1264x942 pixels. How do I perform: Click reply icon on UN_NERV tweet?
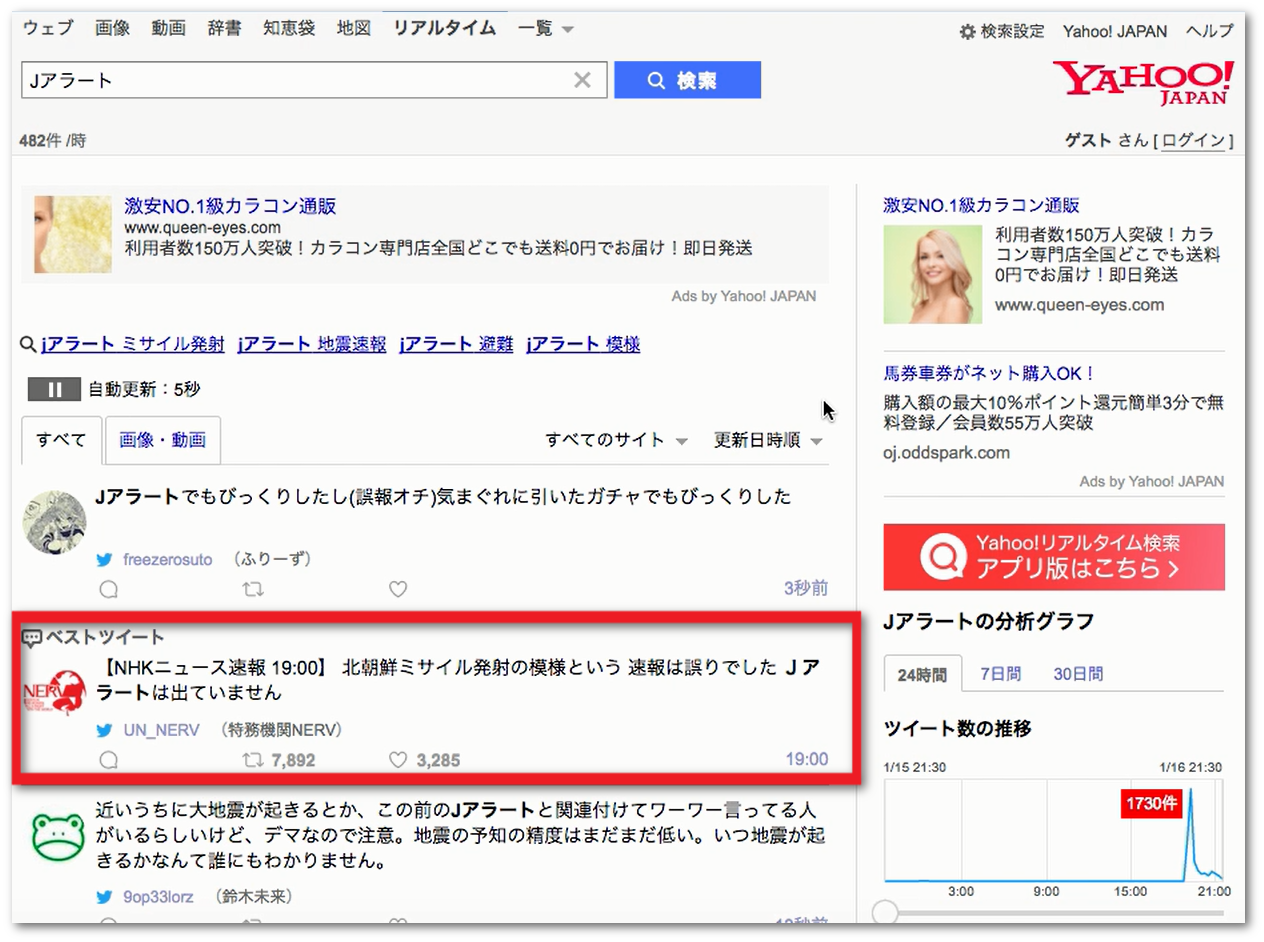click(109, 760)
